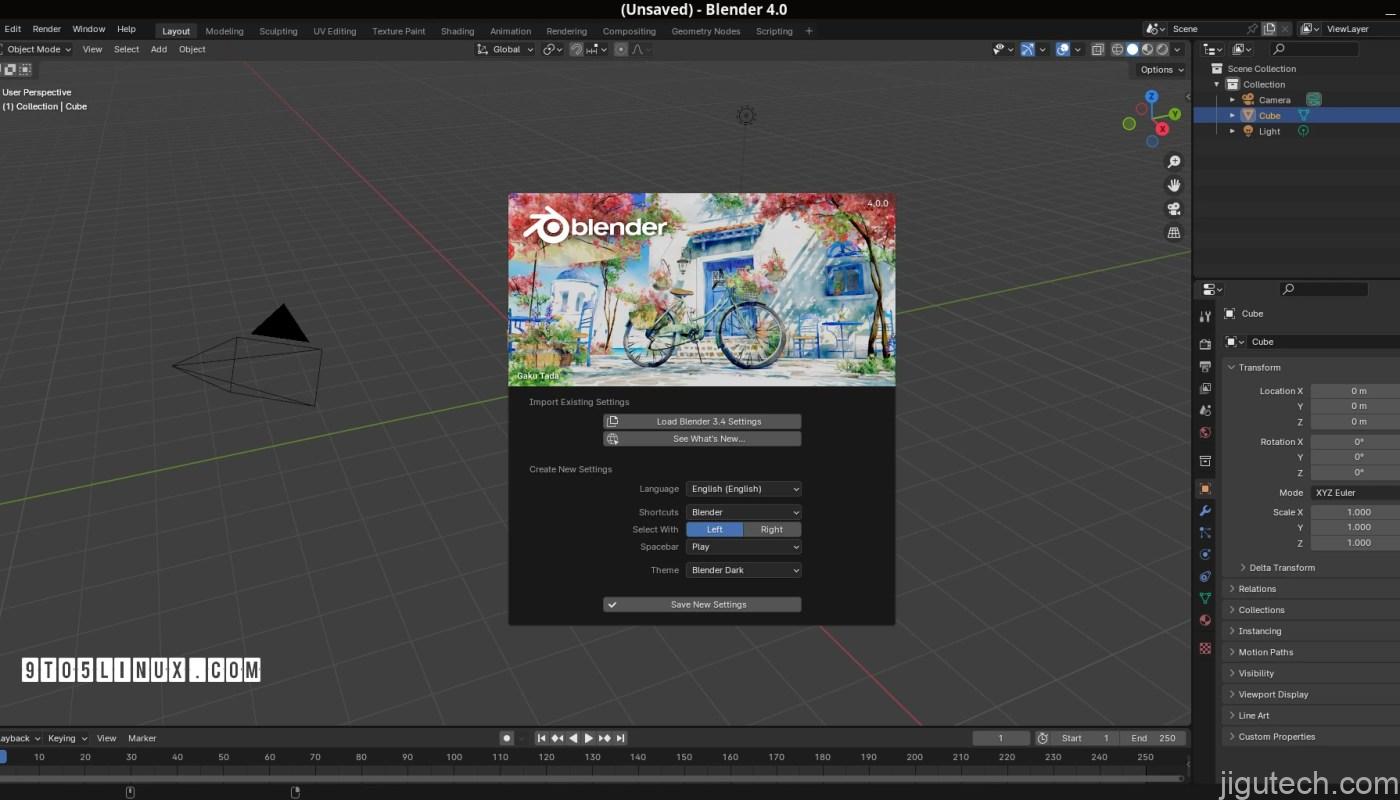The width and height of the screenshot is (1400, 800).
Task: Click the End frame field showing 250
Action: (x=1153, y=738)
